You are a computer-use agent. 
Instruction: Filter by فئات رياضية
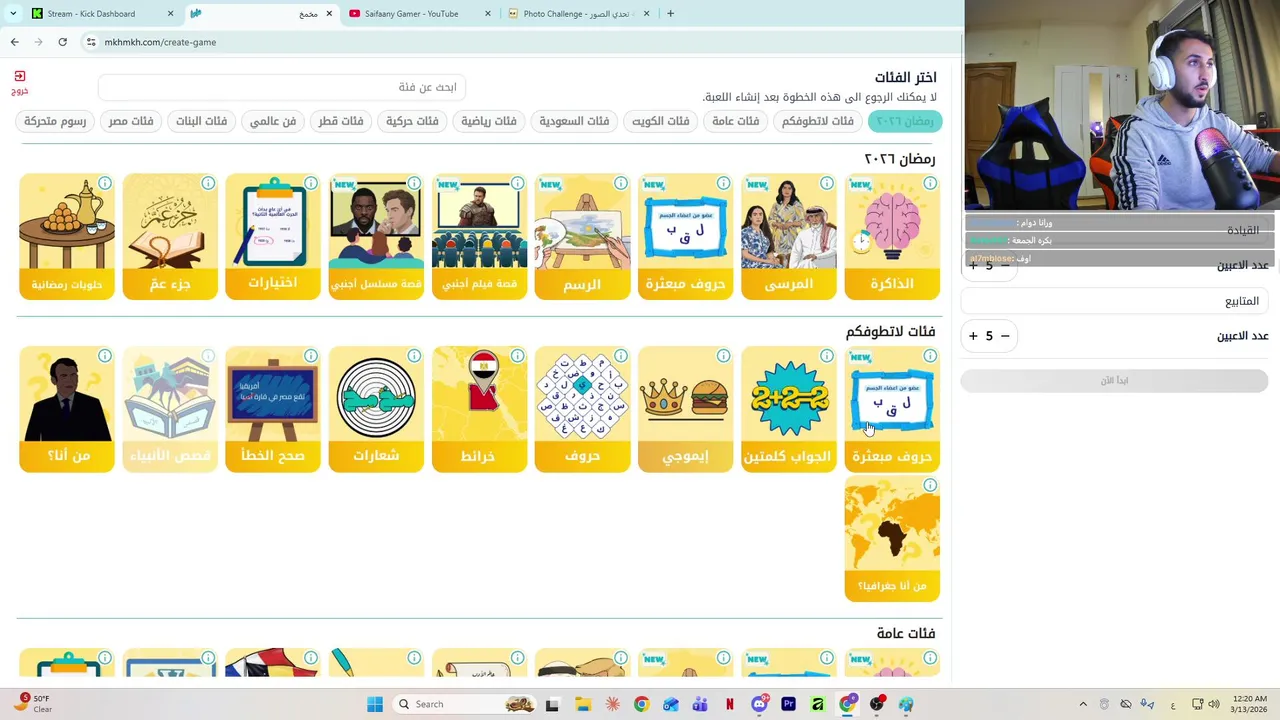point(489,121)
